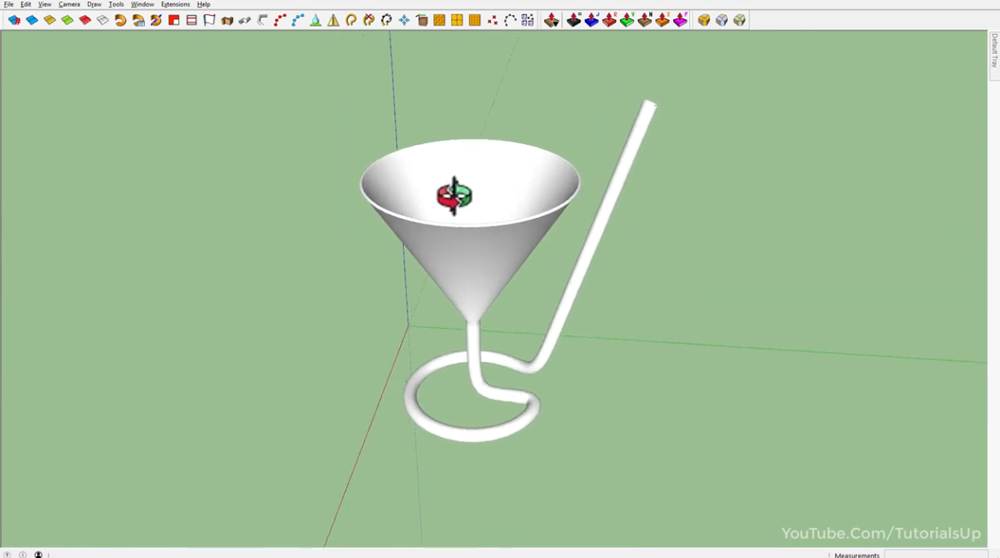Image resolution: width=1000 pixels, height=558 pixels.
Task: Click the blue dotted curve tool icon
Action: (298, 20)
